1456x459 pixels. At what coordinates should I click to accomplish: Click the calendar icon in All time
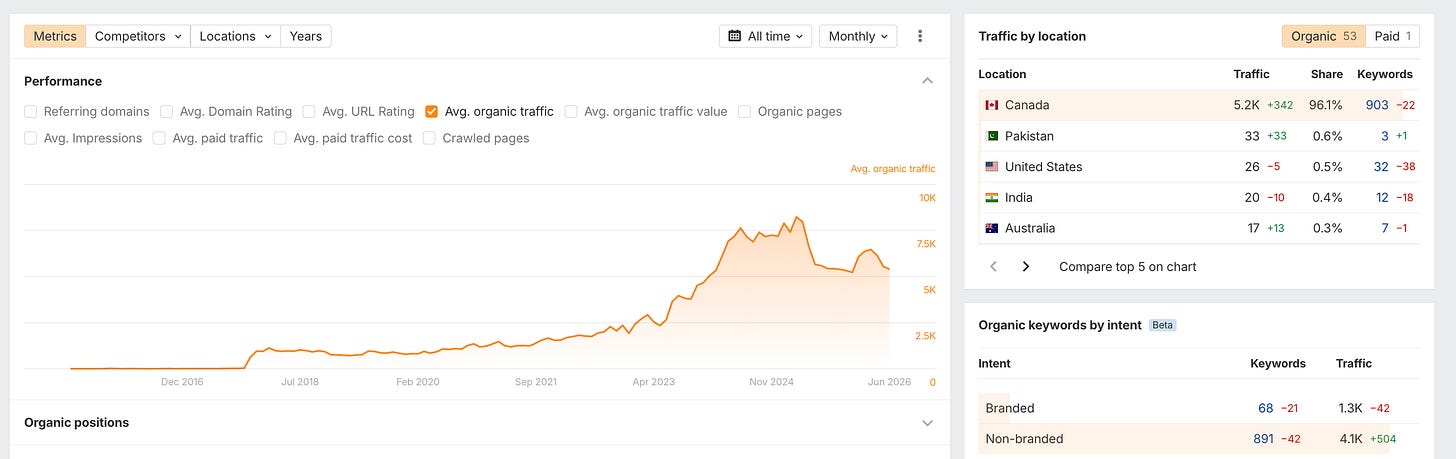click(735, 36)
